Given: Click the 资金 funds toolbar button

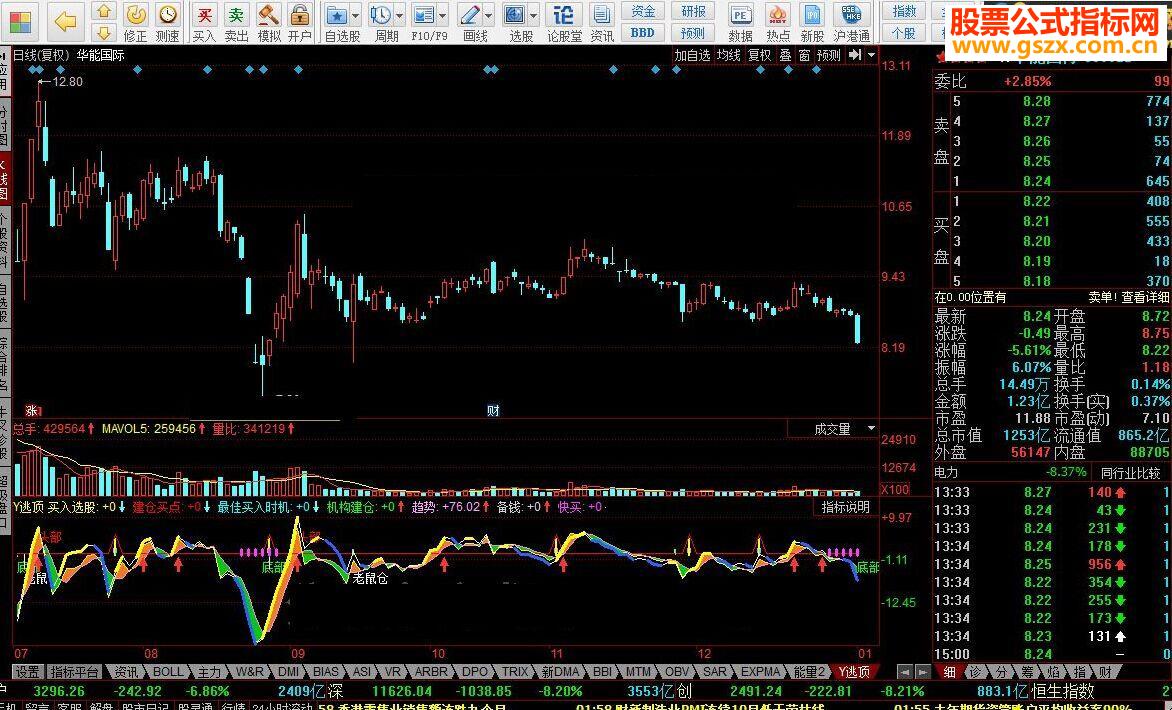Looking at the screenshot, I should tap(643, 11).
